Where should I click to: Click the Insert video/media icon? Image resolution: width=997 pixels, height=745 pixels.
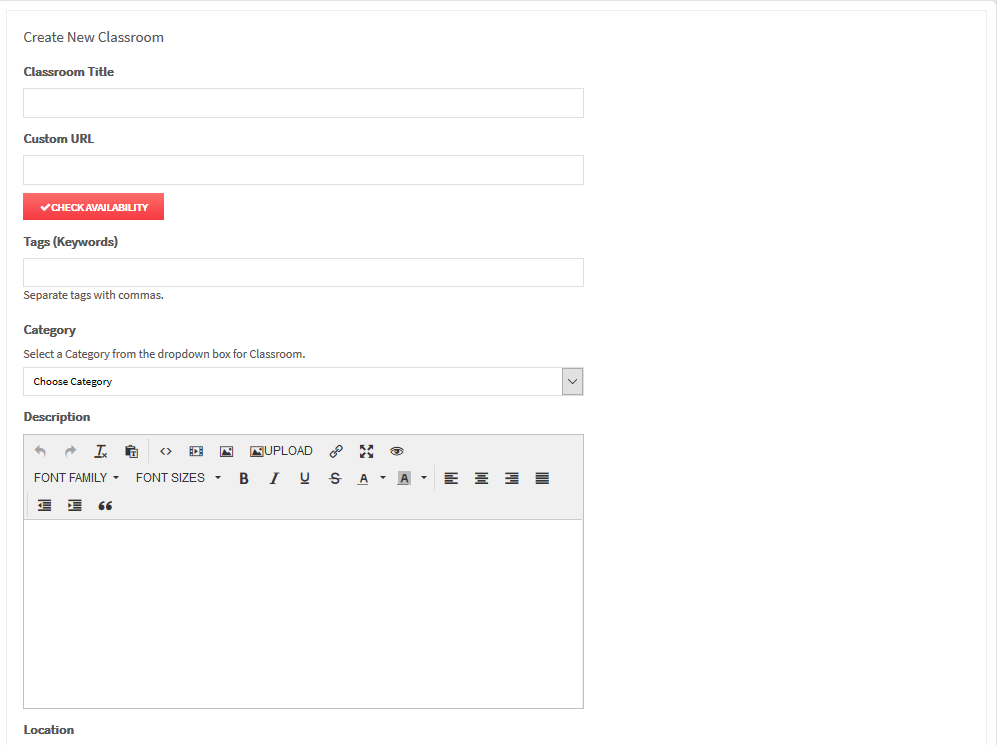click(196, 451)
